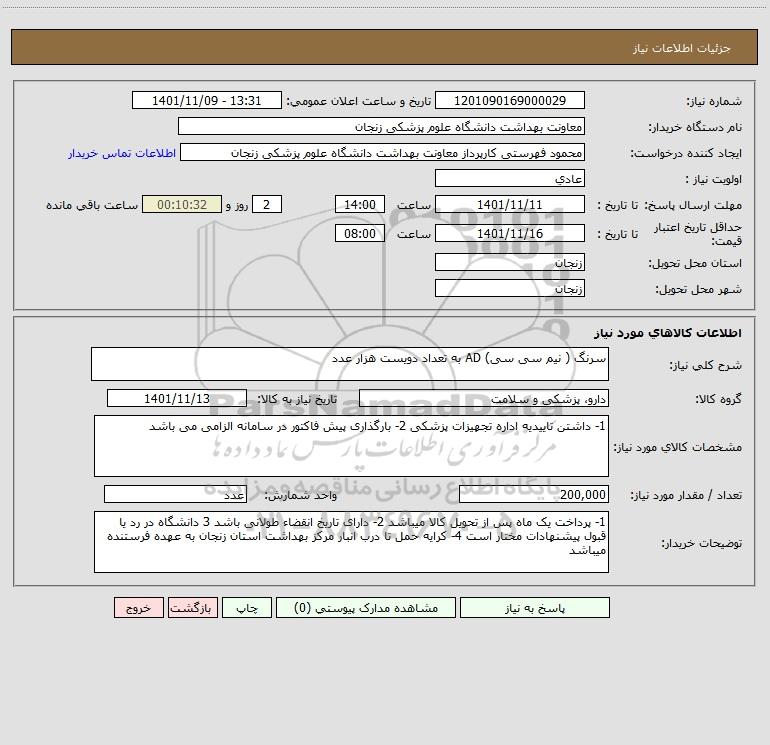Select need number field 1201090169000029
Image resolution: width=770 pixels, height=745 pixels.
pos(510,100)
